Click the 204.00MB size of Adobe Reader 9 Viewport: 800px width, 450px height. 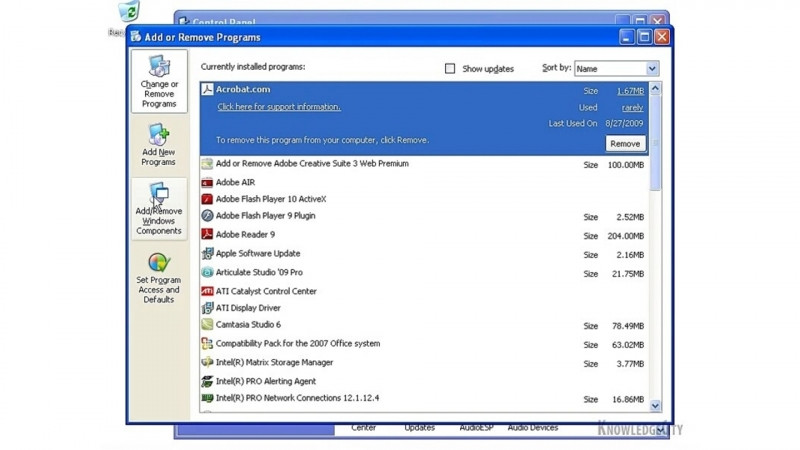626,236
